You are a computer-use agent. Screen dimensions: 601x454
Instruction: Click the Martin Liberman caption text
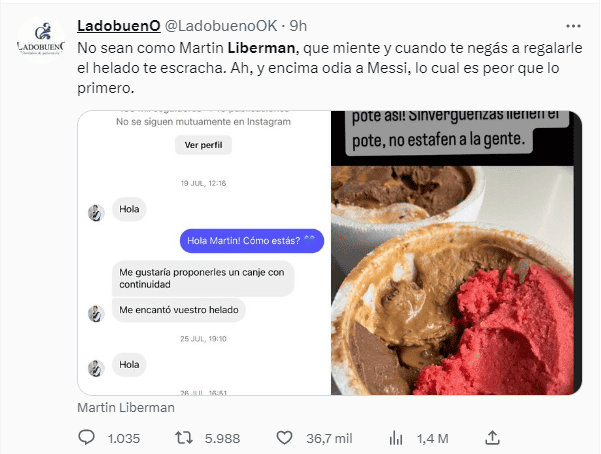coord(126,407)
